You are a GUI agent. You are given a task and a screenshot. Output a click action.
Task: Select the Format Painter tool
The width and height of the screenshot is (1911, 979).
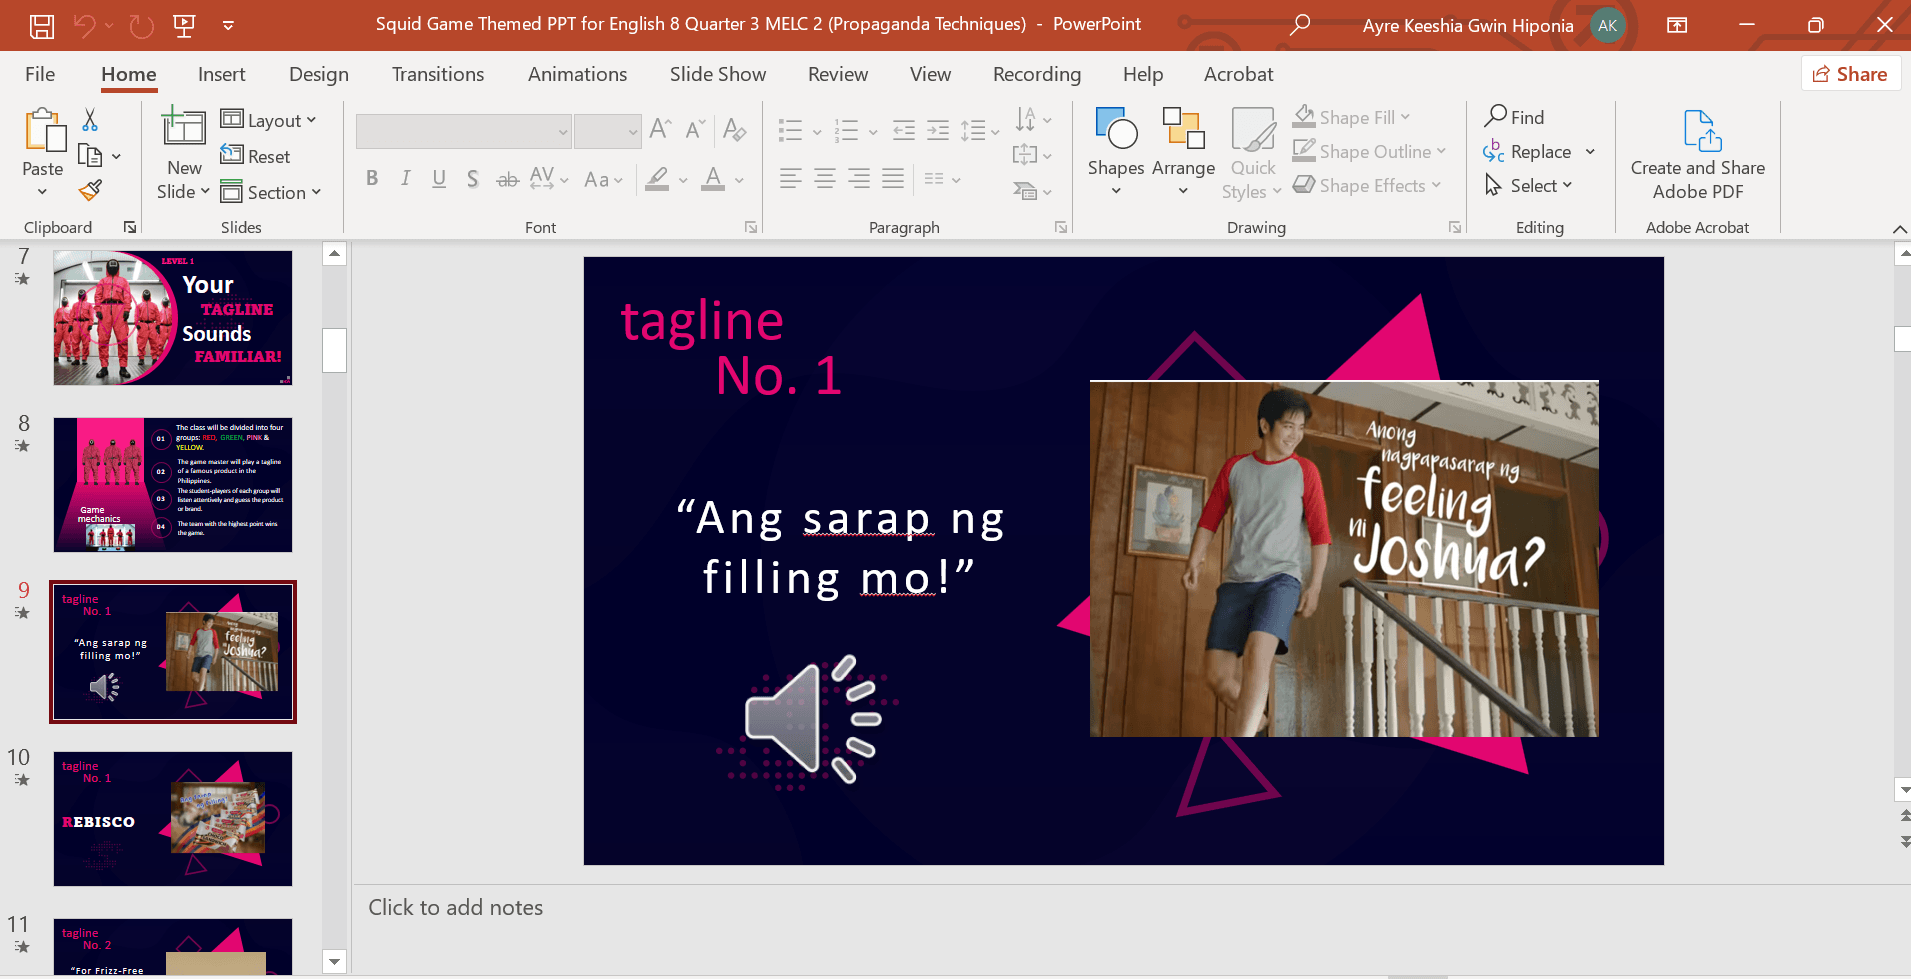pyautogui.click(x=89, y=190)
